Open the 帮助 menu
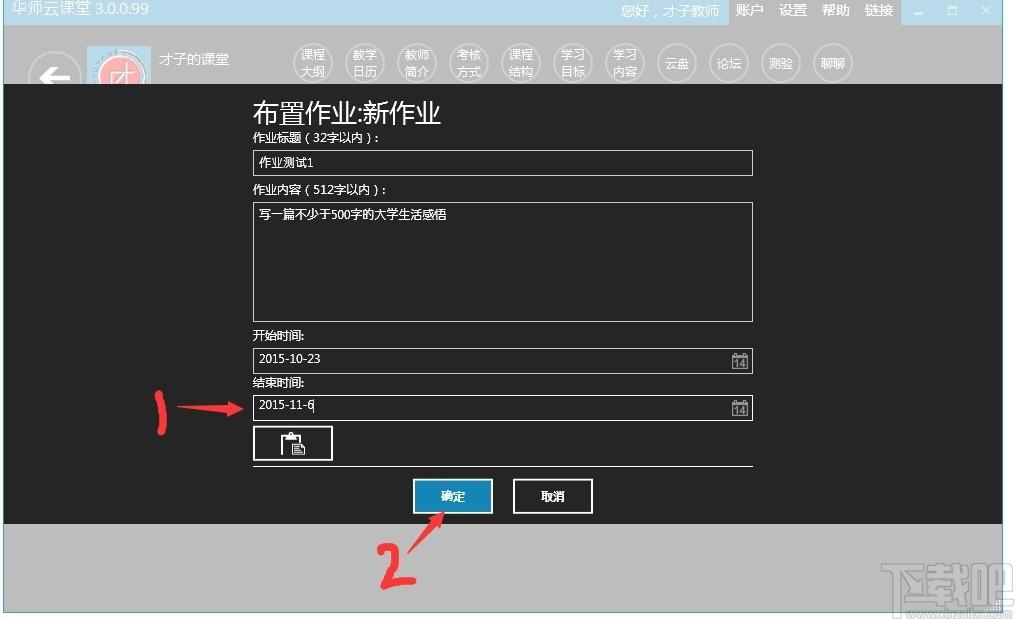Screen dimensions: 1016x619 coord(836,10)
